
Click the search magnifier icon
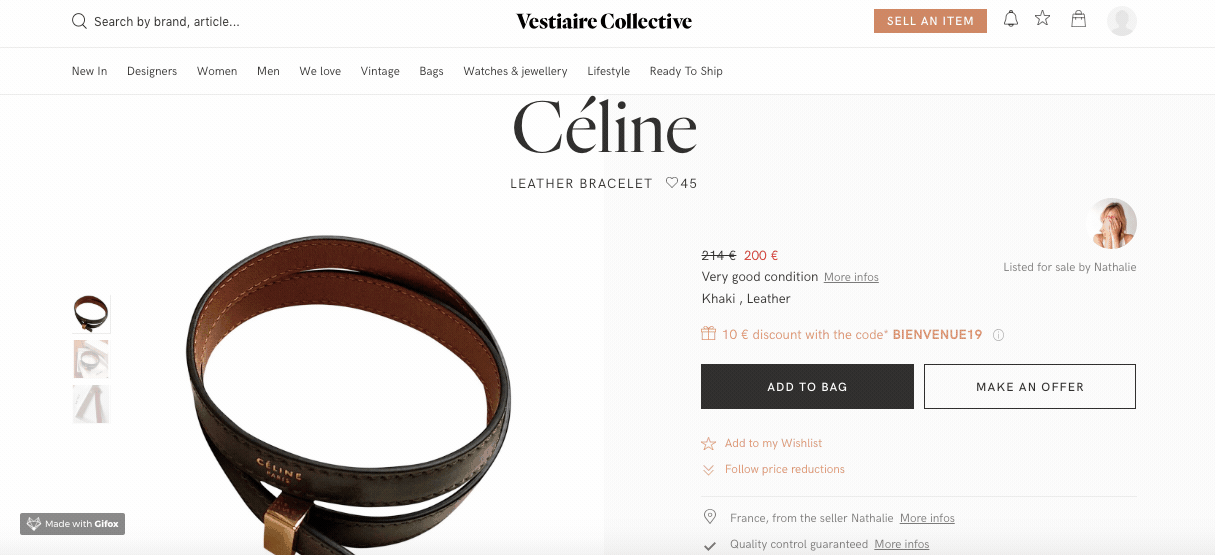coord(79,21)
